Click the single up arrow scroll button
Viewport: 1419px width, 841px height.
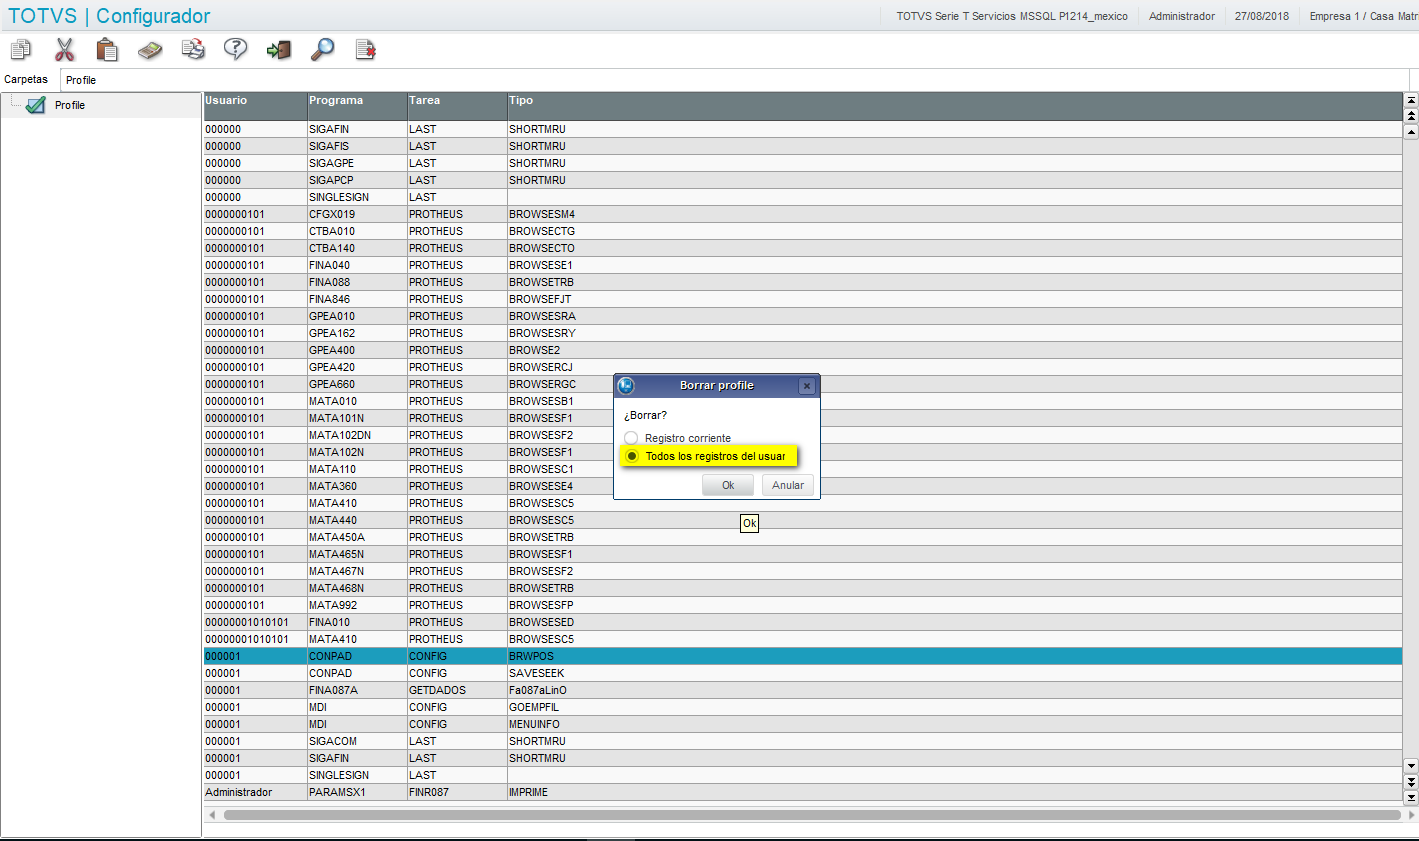1411,132
